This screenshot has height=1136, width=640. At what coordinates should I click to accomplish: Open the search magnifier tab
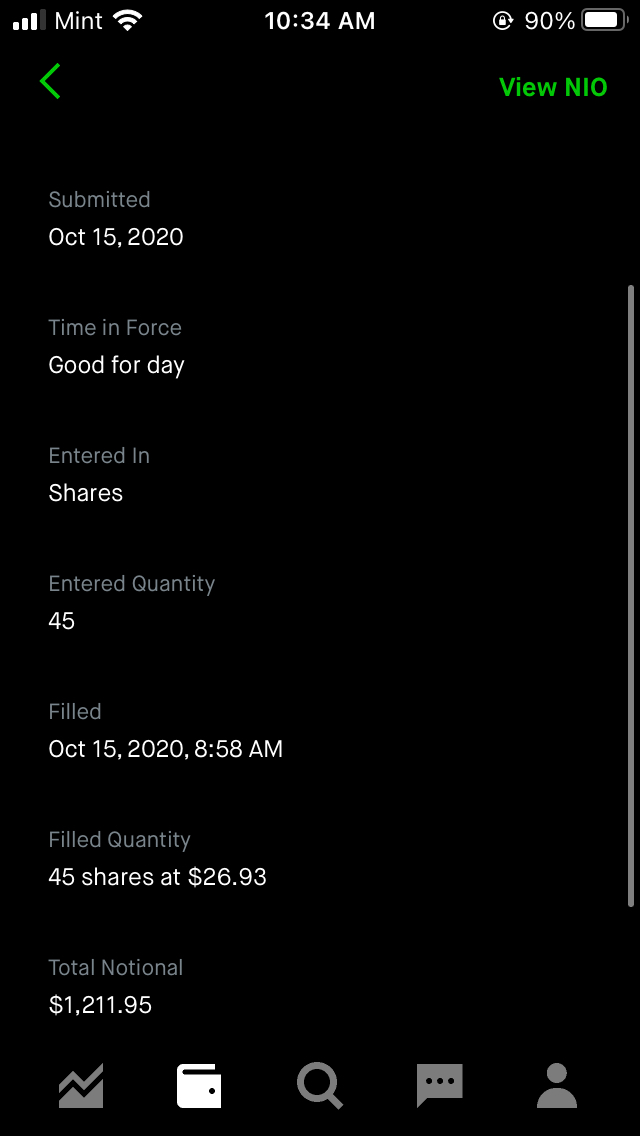pyautogui.click(x=320, y=1085)
